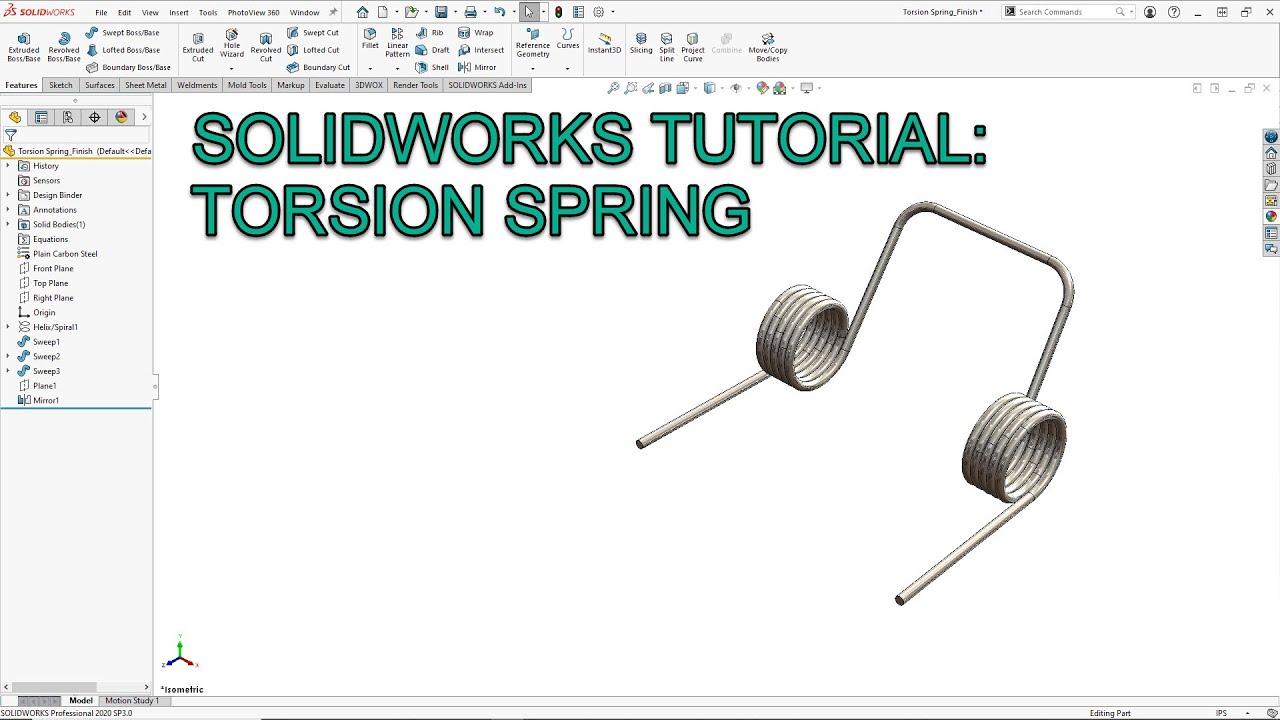The width and height of the screenshot is (1280, 720).
Task: Choose Lofted Boss/Base feature
Action: [122, 50]
